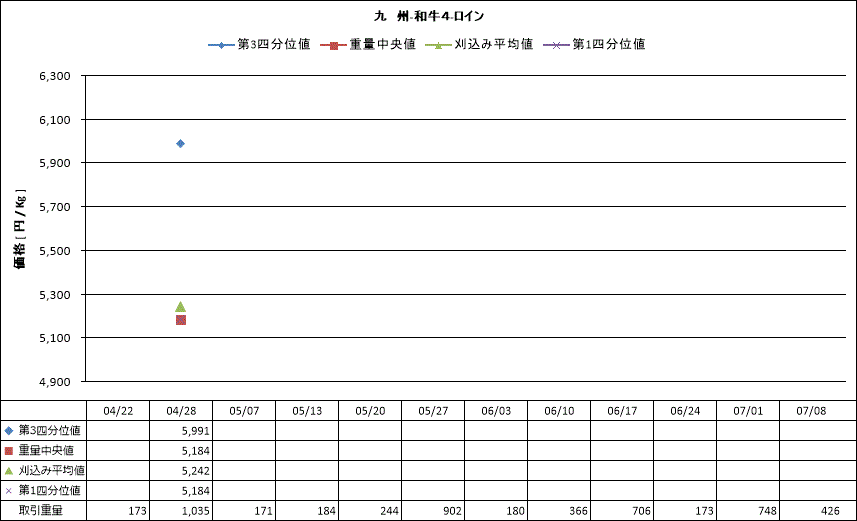Click the 第1四分位値 row label in the table
Viewport: 857px width, 521px height.
pos(50,490)
